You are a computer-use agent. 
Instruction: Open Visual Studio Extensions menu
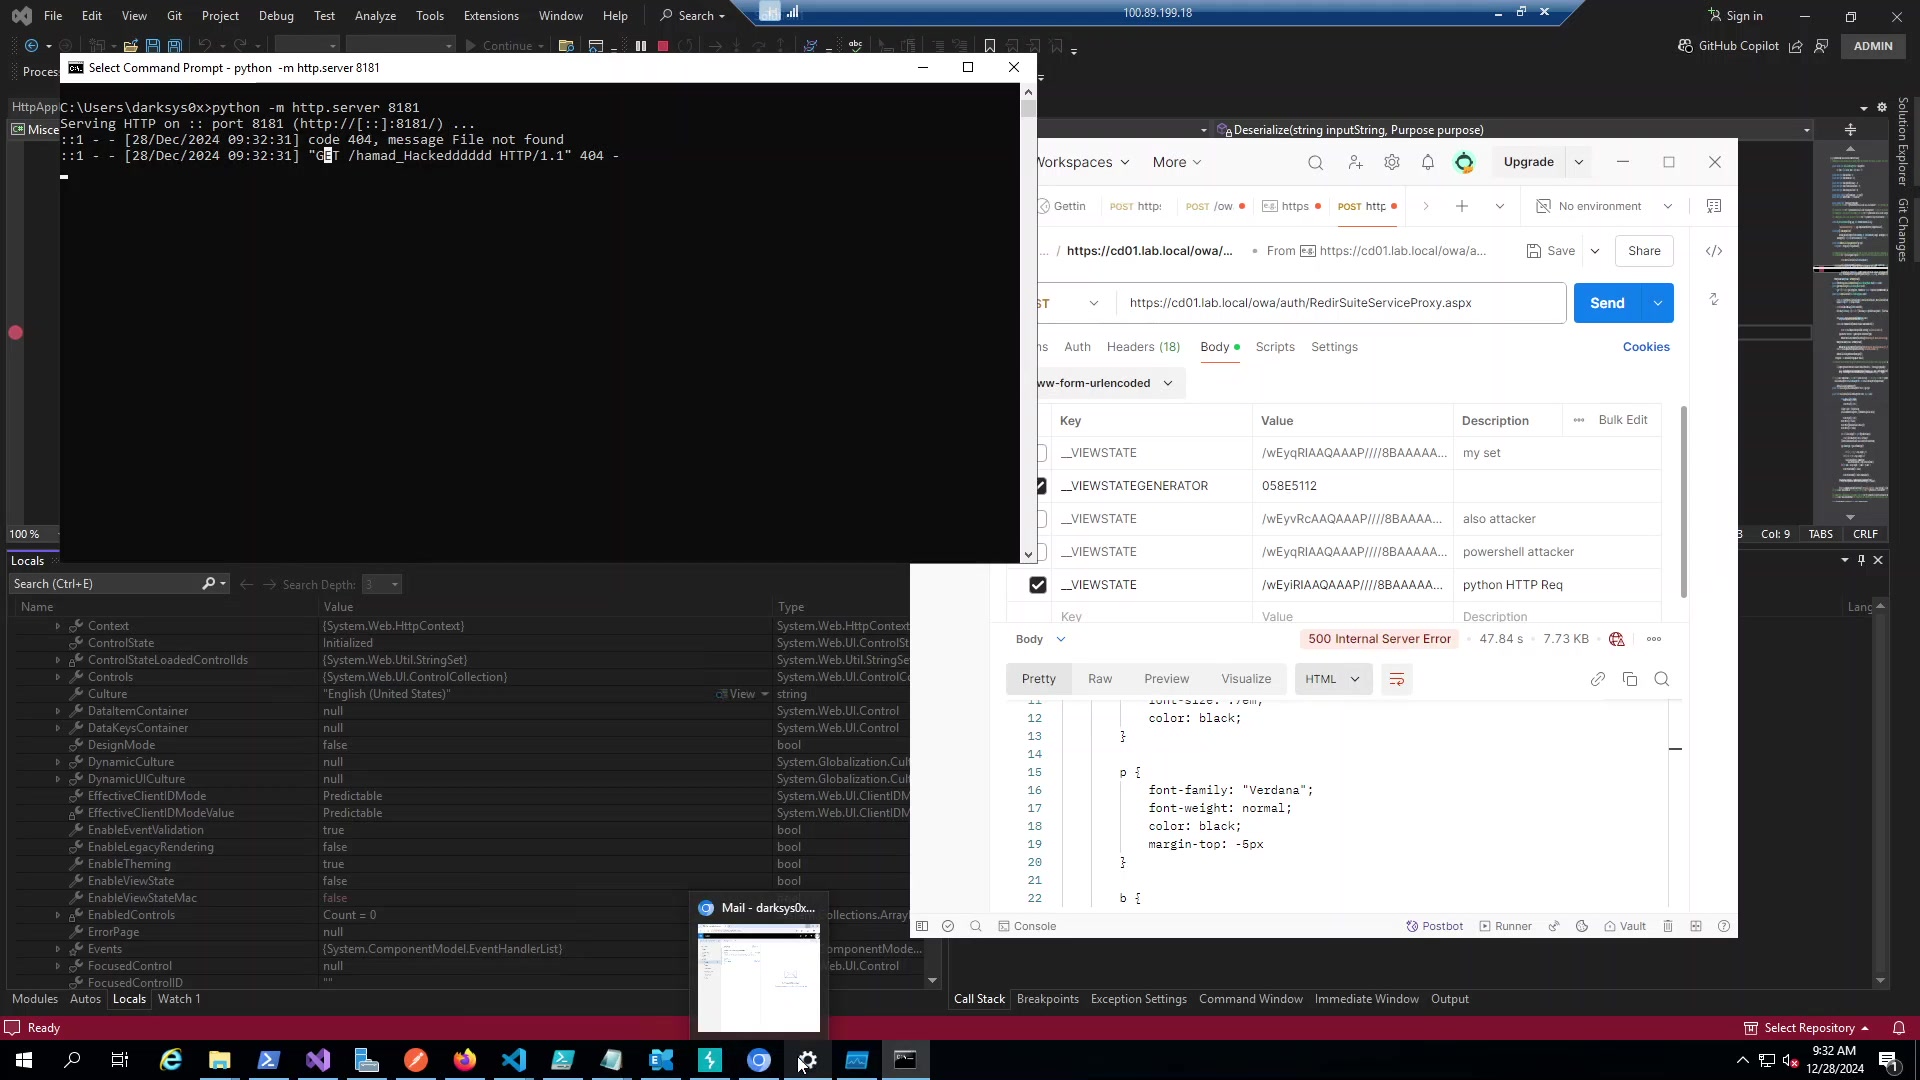[x=491, y=16]
